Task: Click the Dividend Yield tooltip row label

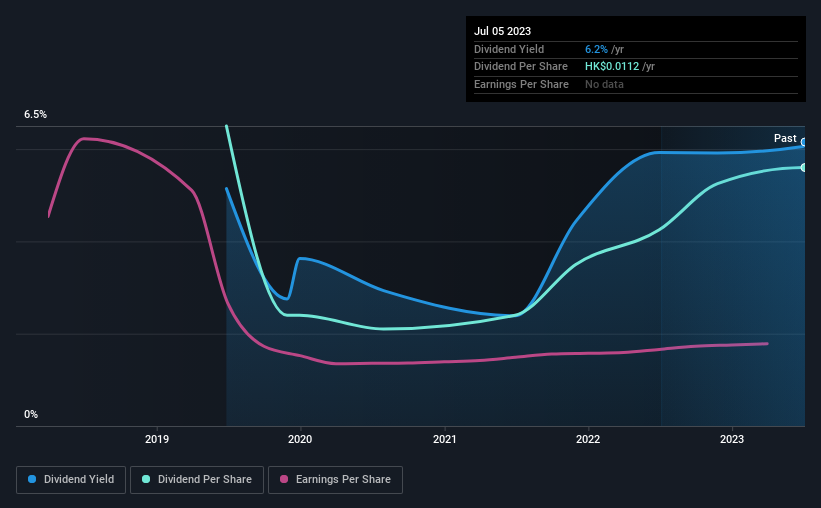Action: pyautogui.click(x=509, y=49)
